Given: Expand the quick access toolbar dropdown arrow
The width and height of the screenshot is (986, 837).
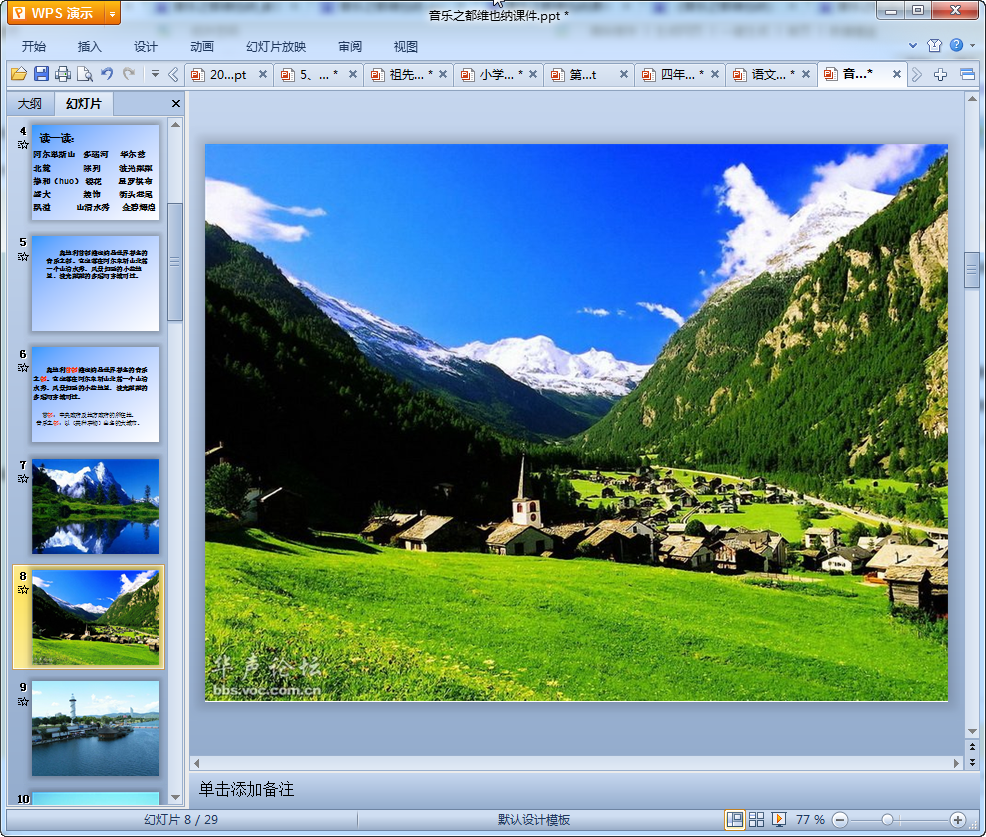Looking at the screenshot, I should pyautogui.click(x=155, y=74).
